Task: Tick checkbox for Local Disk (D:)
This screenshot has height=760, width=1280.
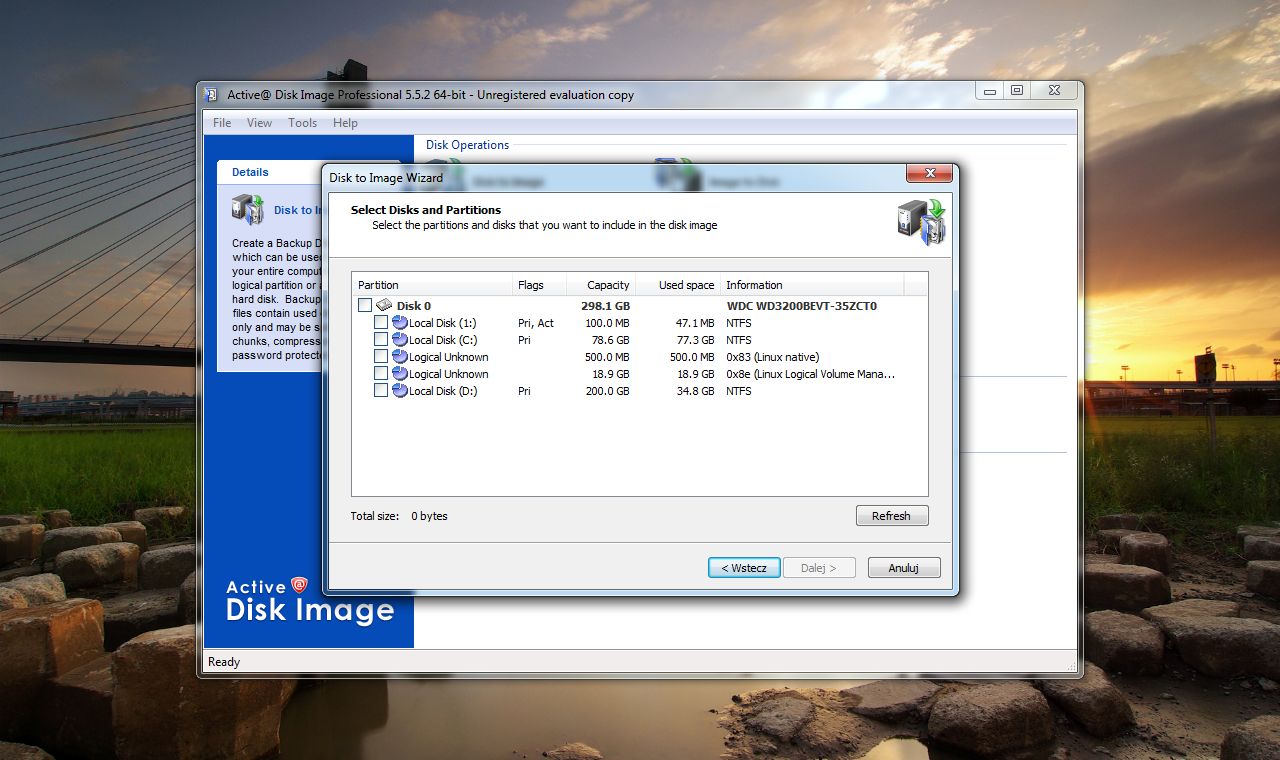Action: (x=381, y=391)
